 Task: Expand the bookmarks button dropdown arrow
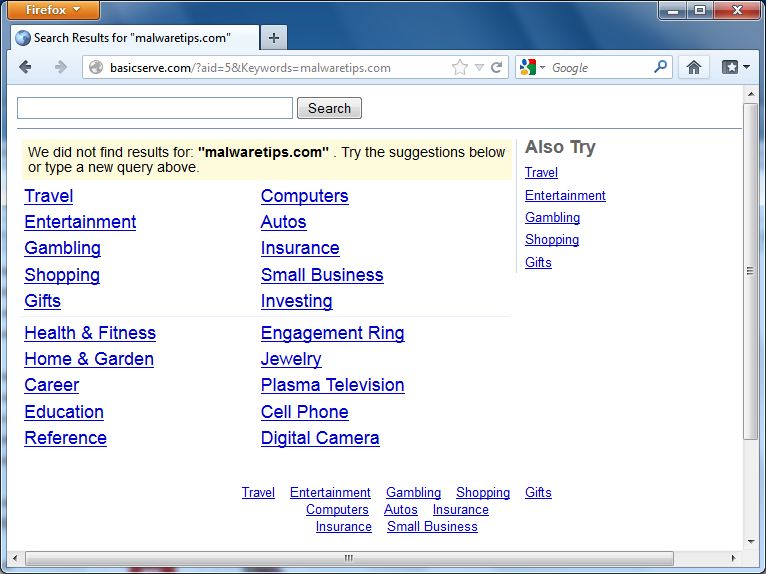tap(746, 67)
